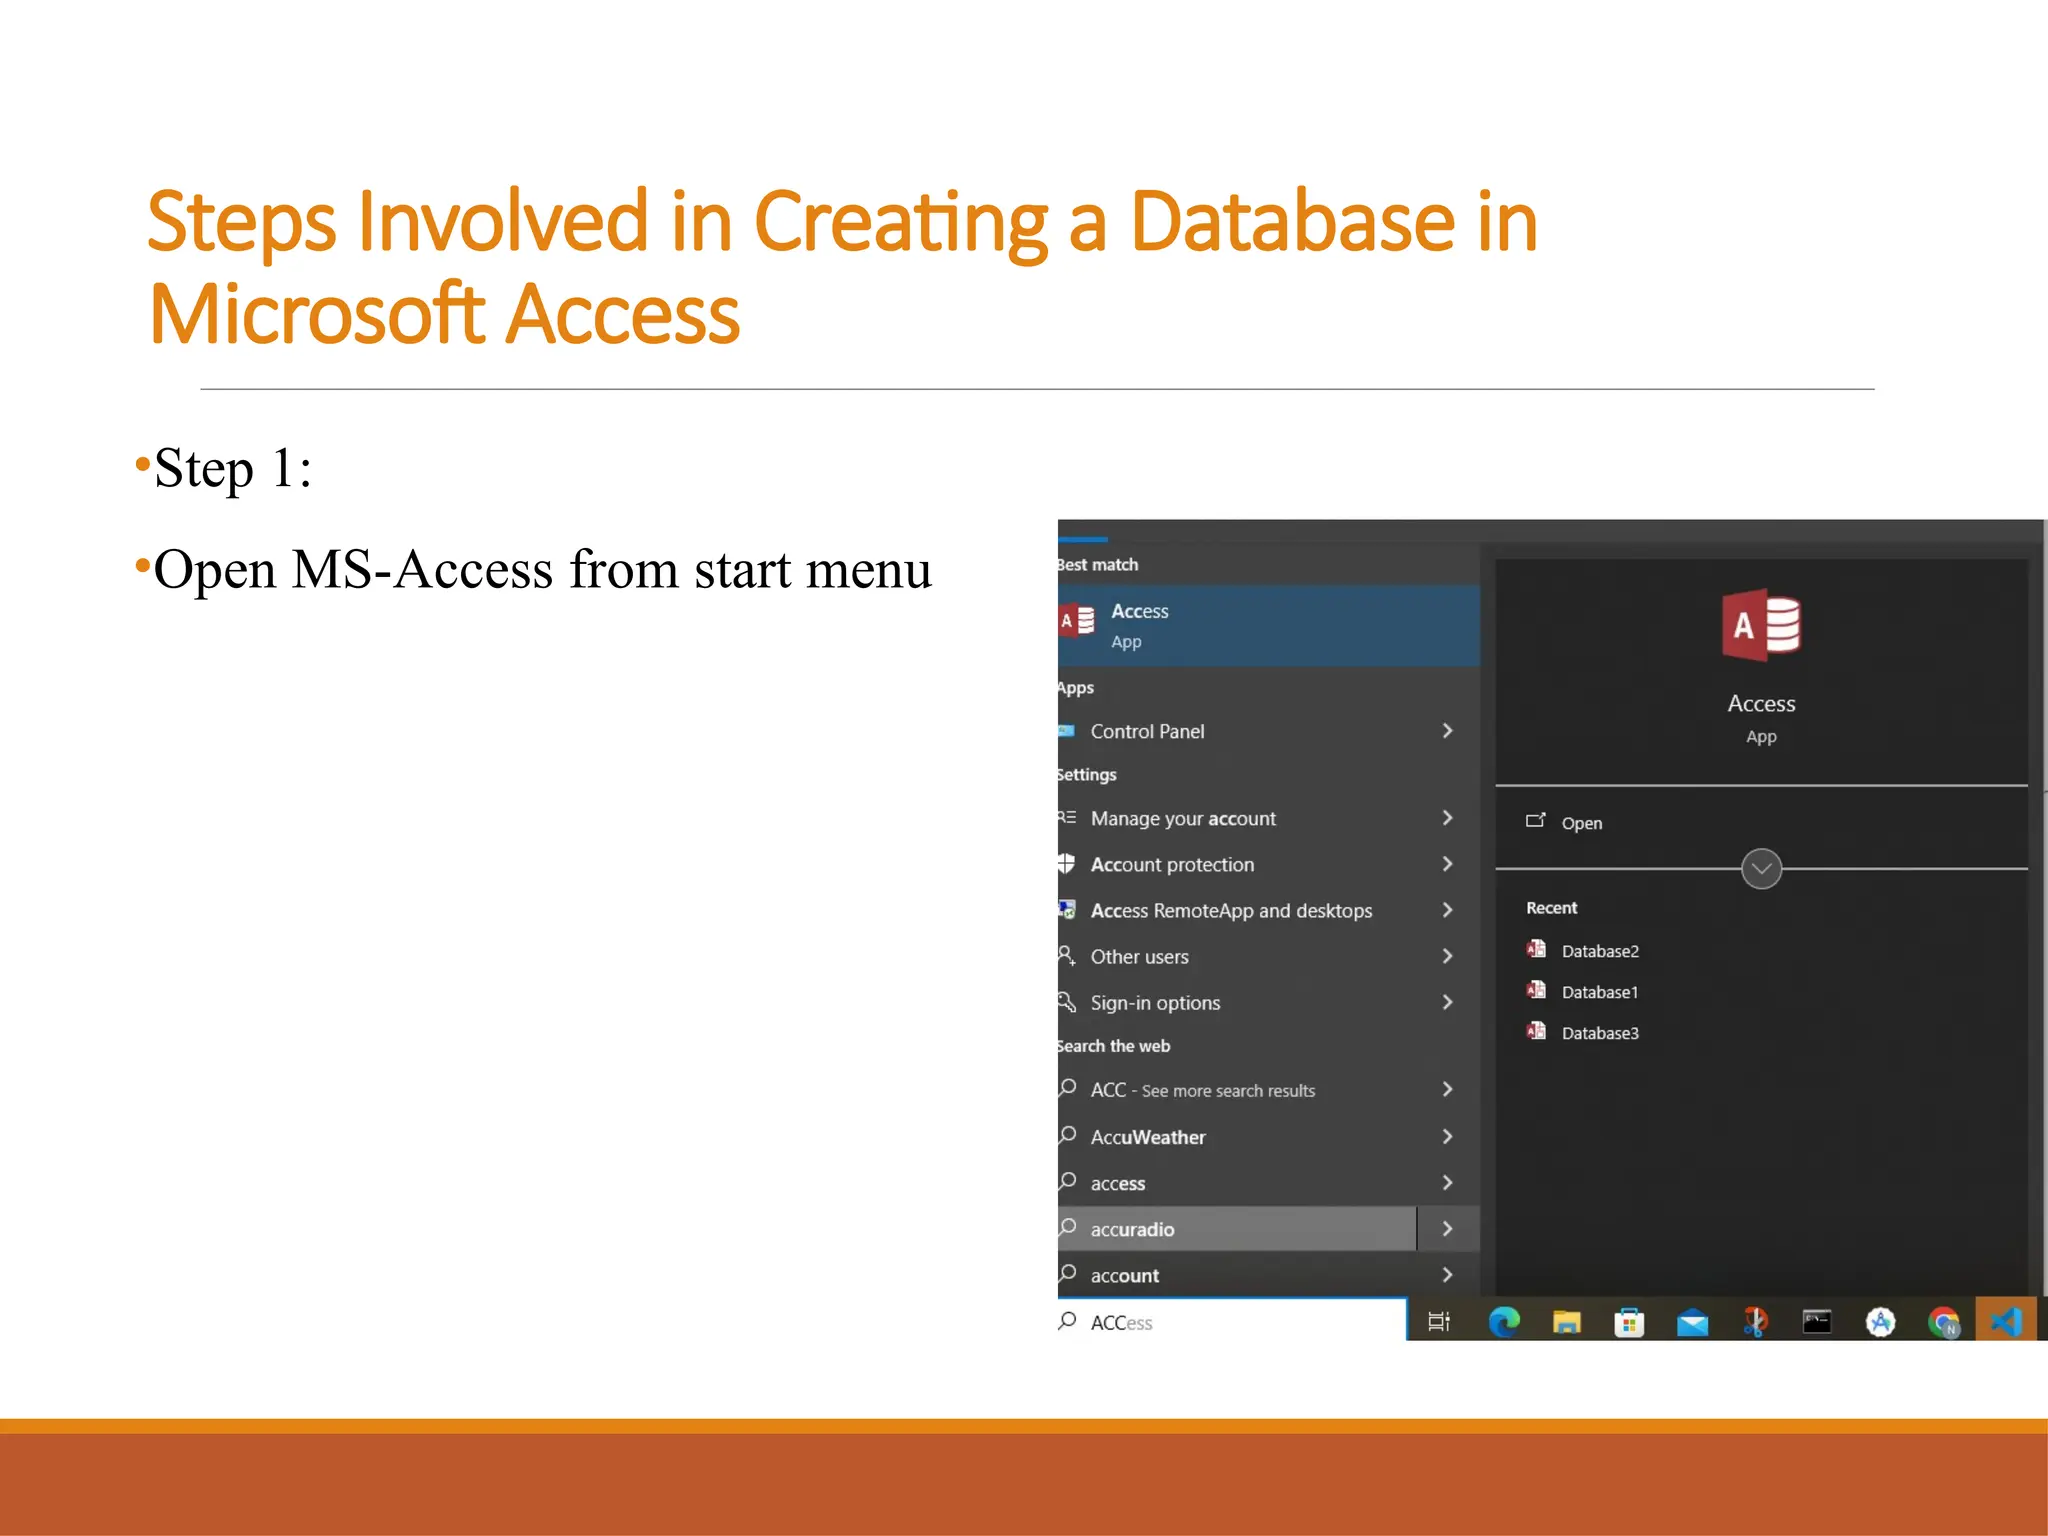The height and width of the screenshot is (1536, 2048).
Task: Expand Sign-in options arrow
Action: pos(1447,1002)
